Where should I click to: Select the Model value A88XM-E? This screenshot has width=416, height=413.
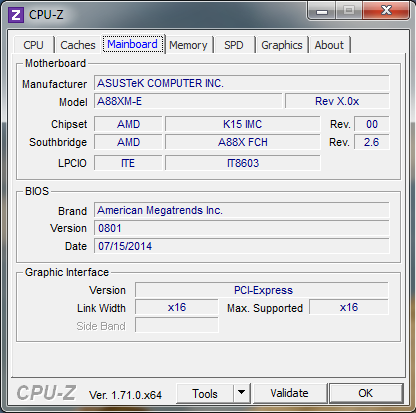(188, 101)
